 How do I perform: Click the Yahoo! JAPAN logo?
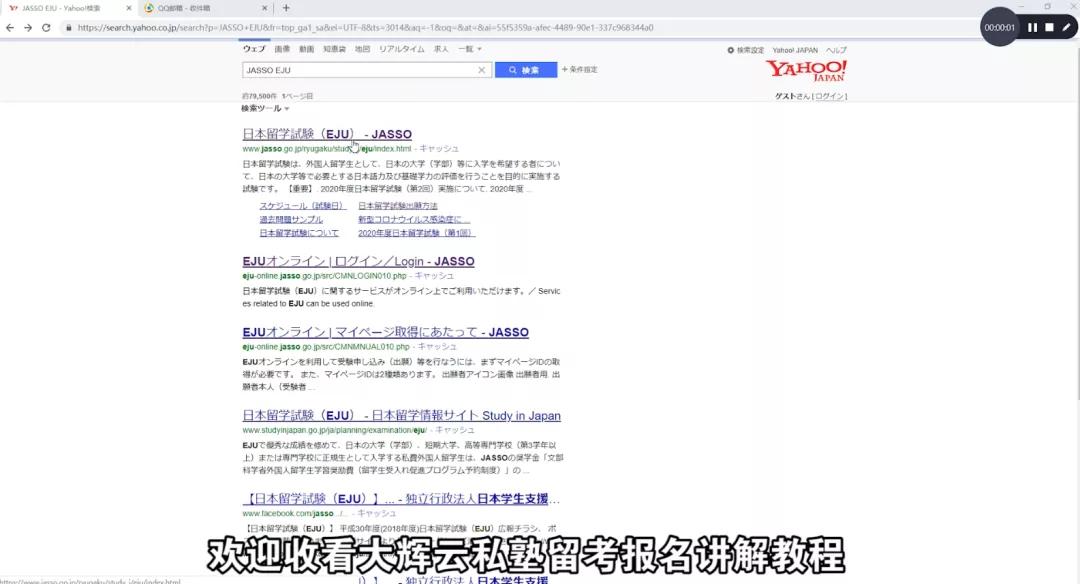click(x=806, y=70)
